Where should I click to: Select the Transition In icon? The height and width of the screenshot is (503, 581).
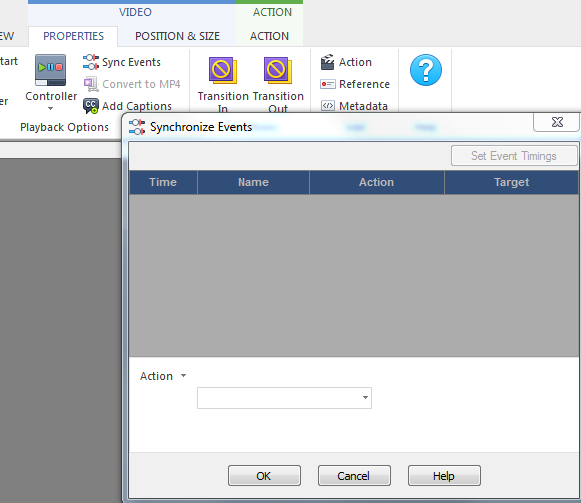(223, 70)
